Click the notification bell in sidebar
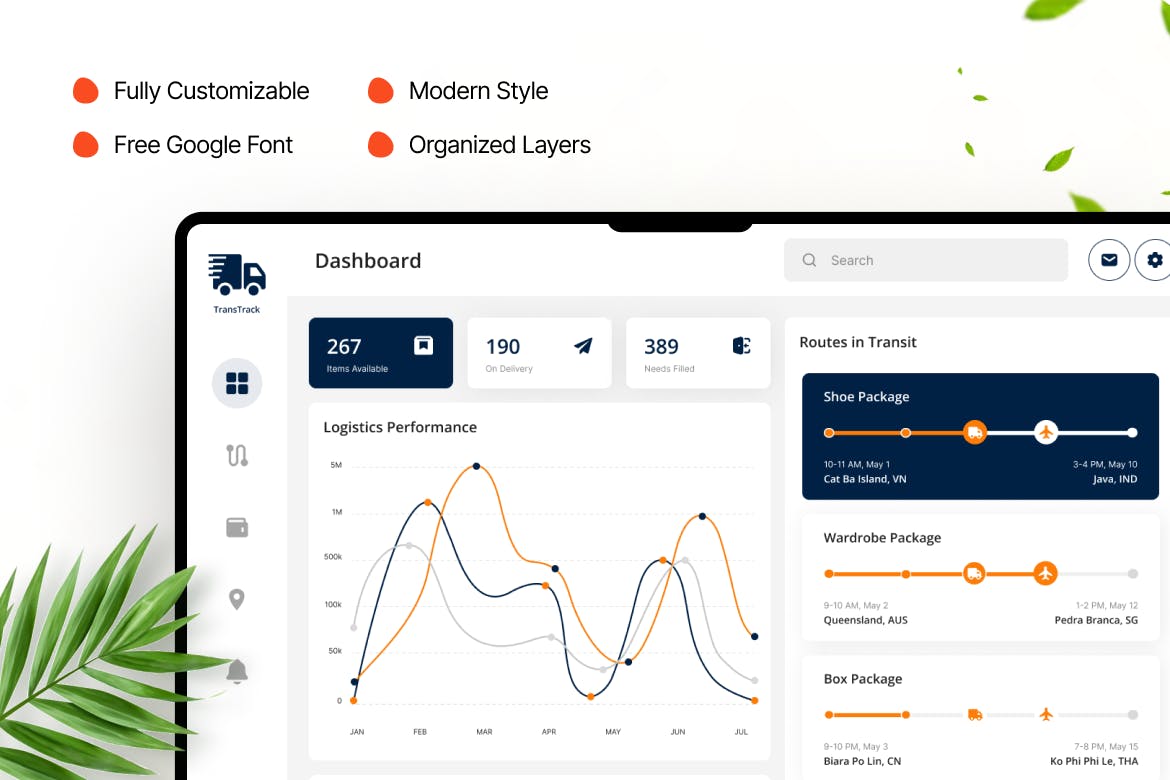1170x780 pixels. click(237, 671)
